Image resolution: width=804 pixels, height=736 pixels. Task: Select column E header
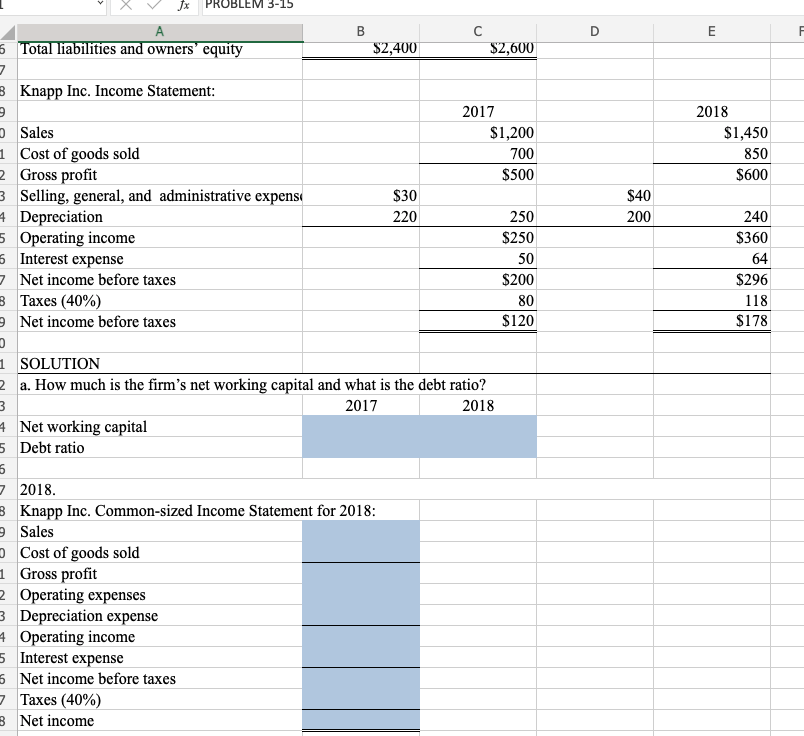click(x=711, y=31)
